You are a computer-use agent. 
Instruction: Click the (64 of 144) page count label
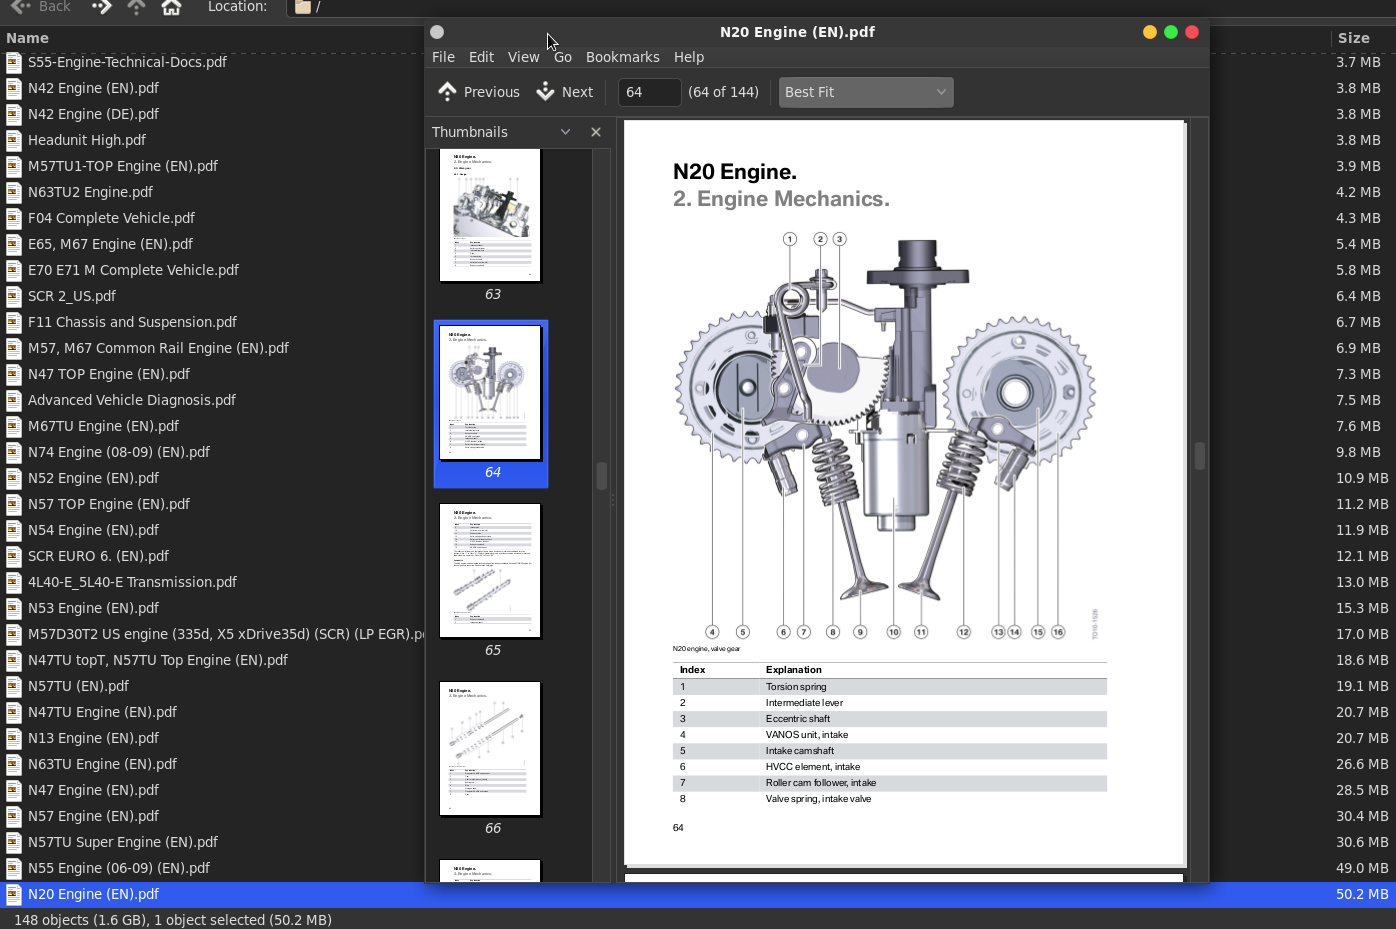click(x=723, y=92)
